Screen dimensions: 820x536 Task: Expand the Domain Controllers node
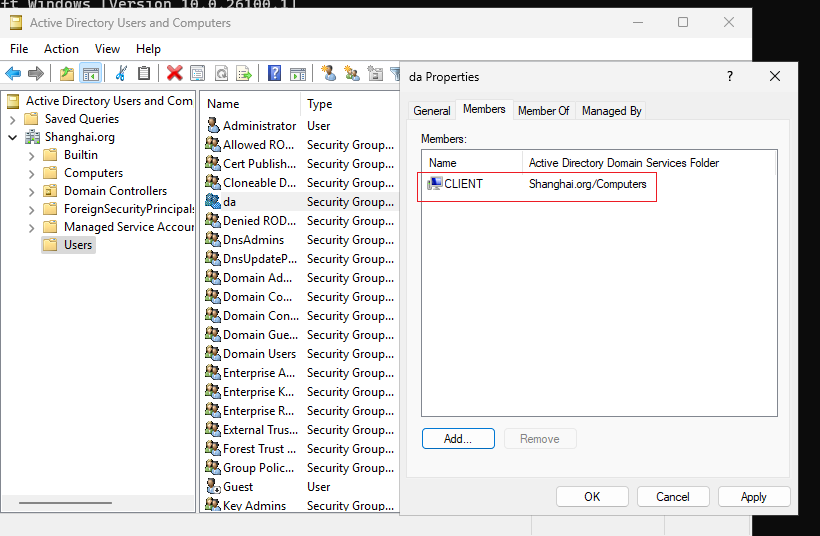(x=31, y=191)
